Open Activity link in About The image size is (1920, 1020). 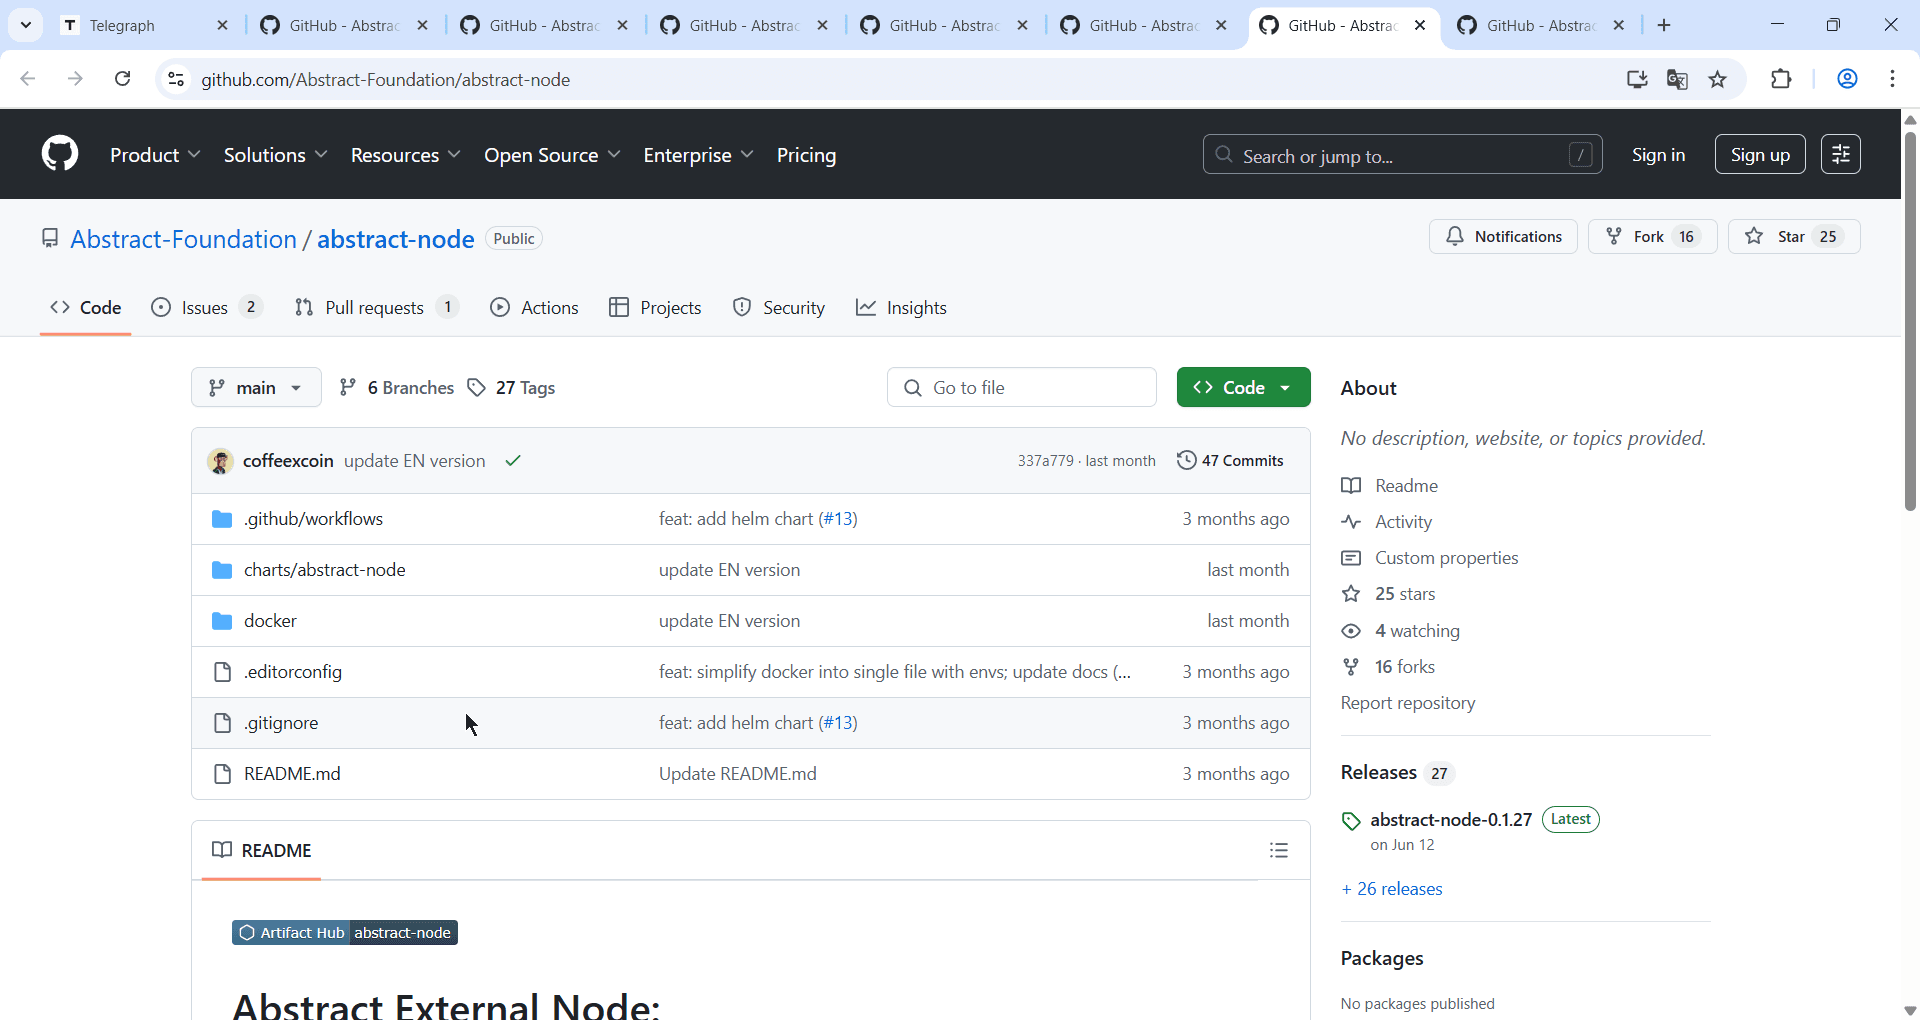click(1387, 522)
